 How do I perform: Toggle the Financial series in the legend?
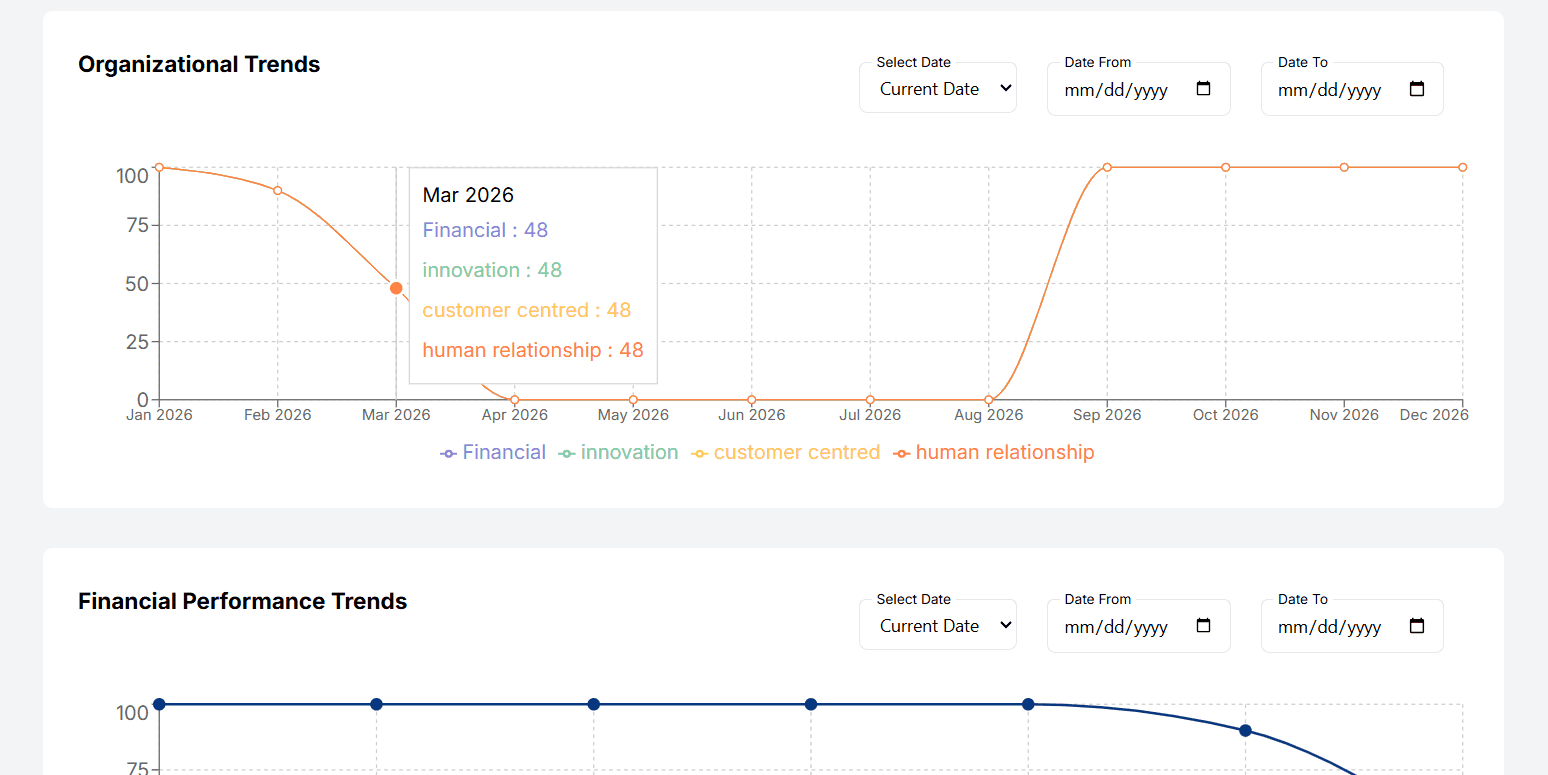click(x=492, y=452)
